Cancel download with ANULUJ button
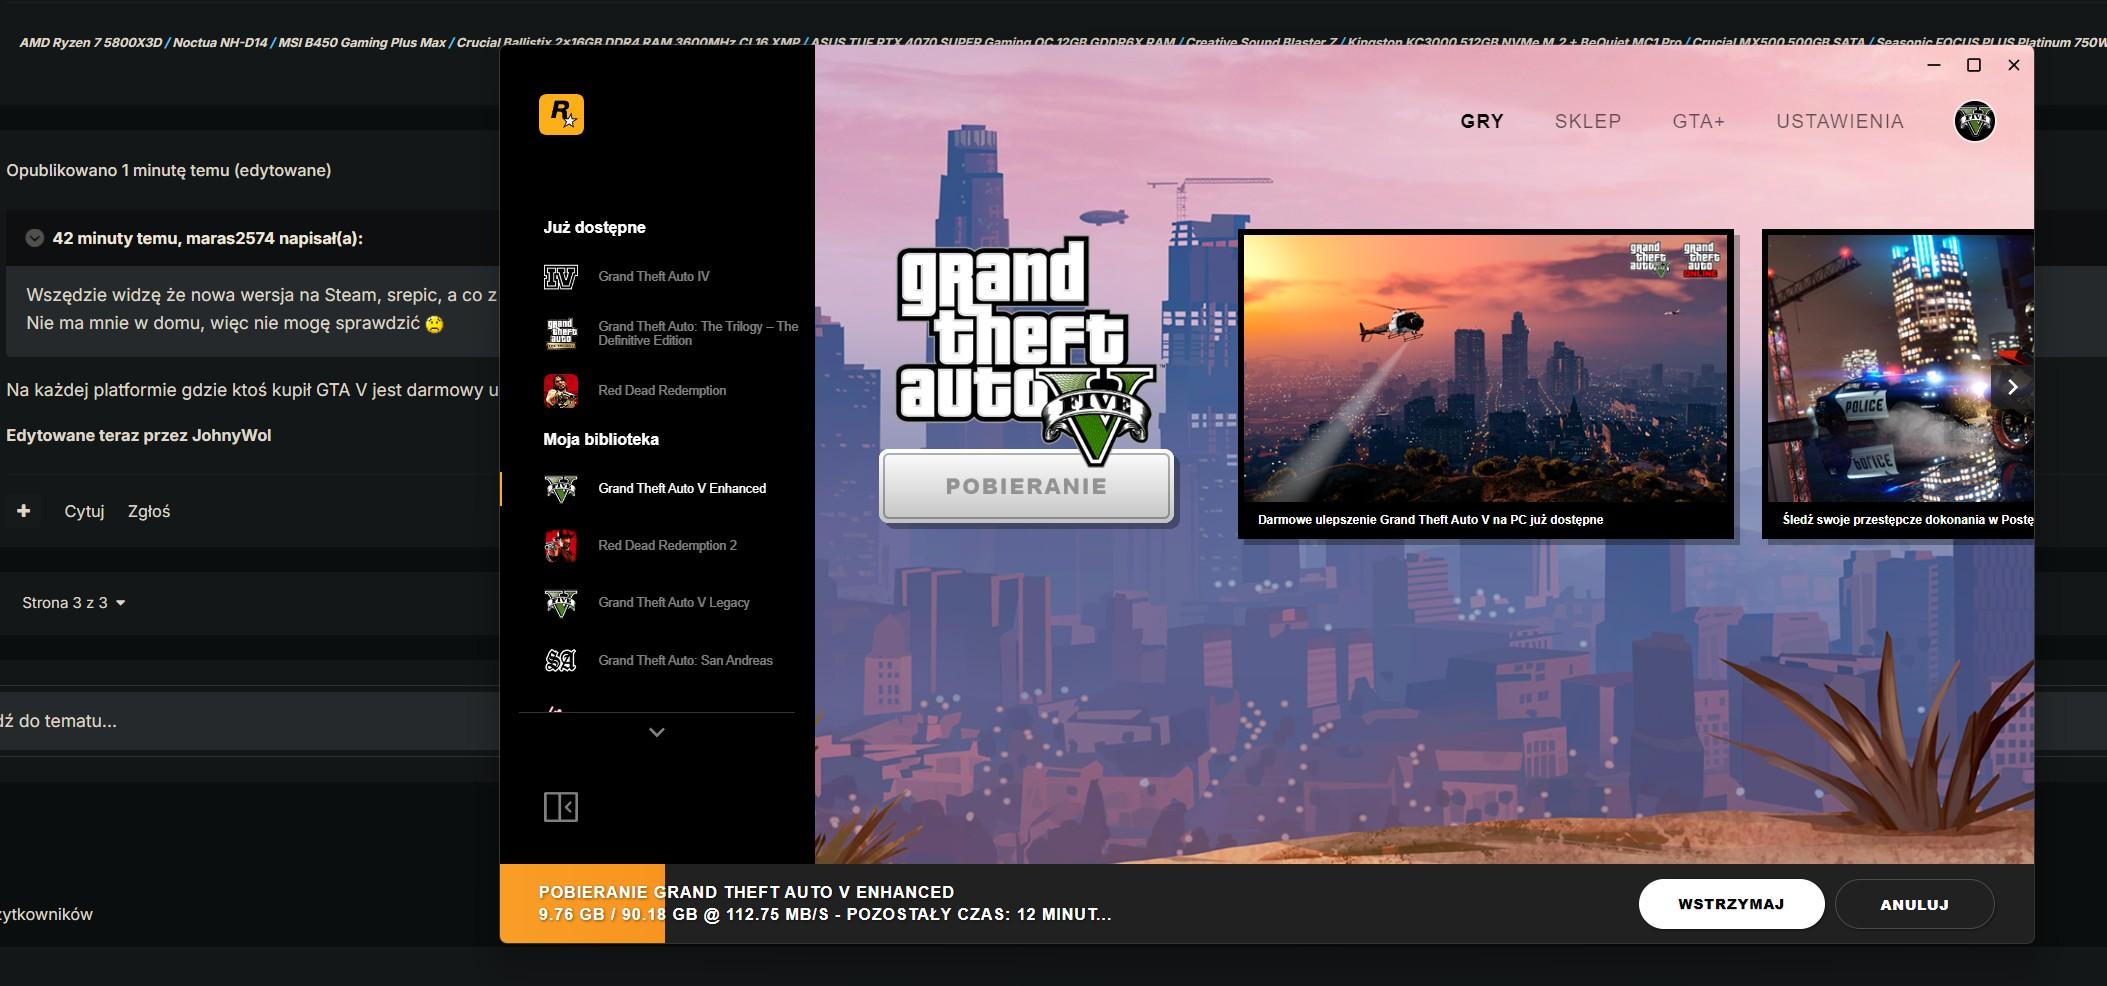The width and height of the screenshot is (2107, 986). [1914, 904]
